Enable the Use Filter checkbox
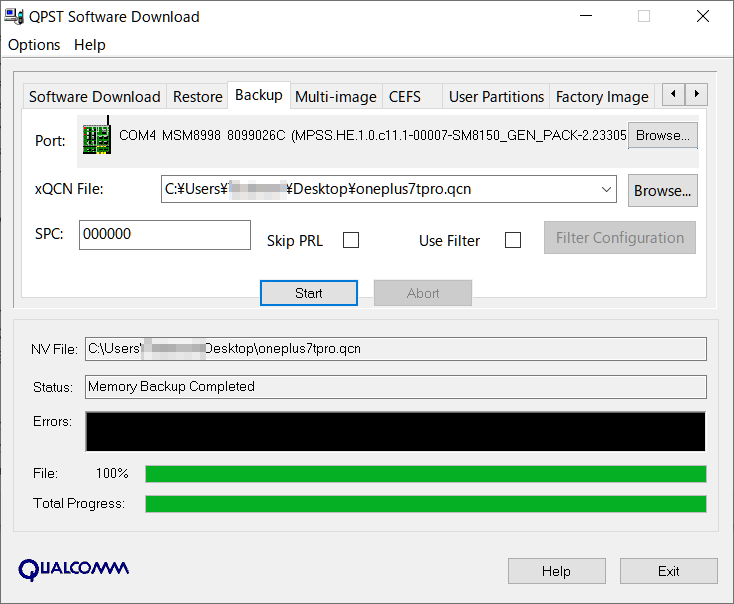 coord(513,240)
